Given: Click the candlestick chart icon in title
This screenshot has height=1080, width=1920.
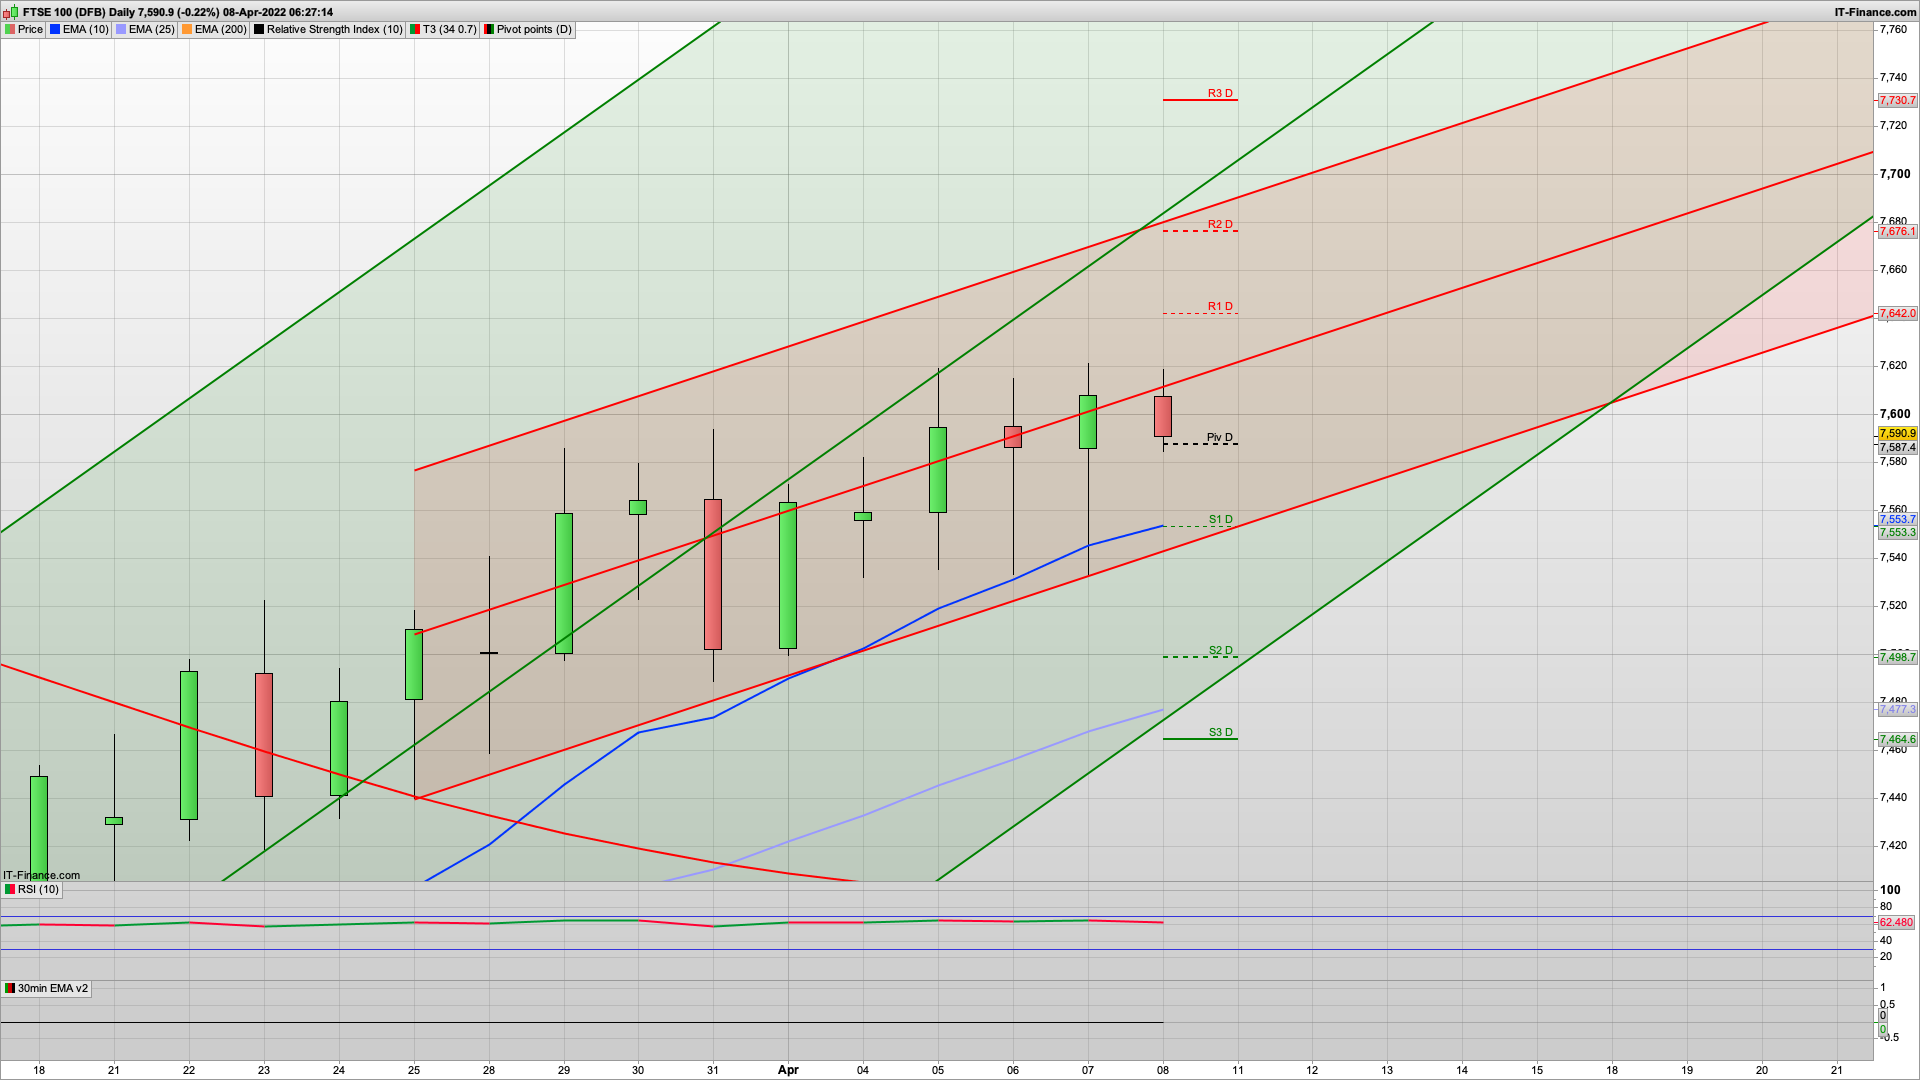Looking at the screenshot, I should pyautogui.click(x=12, y=12).
